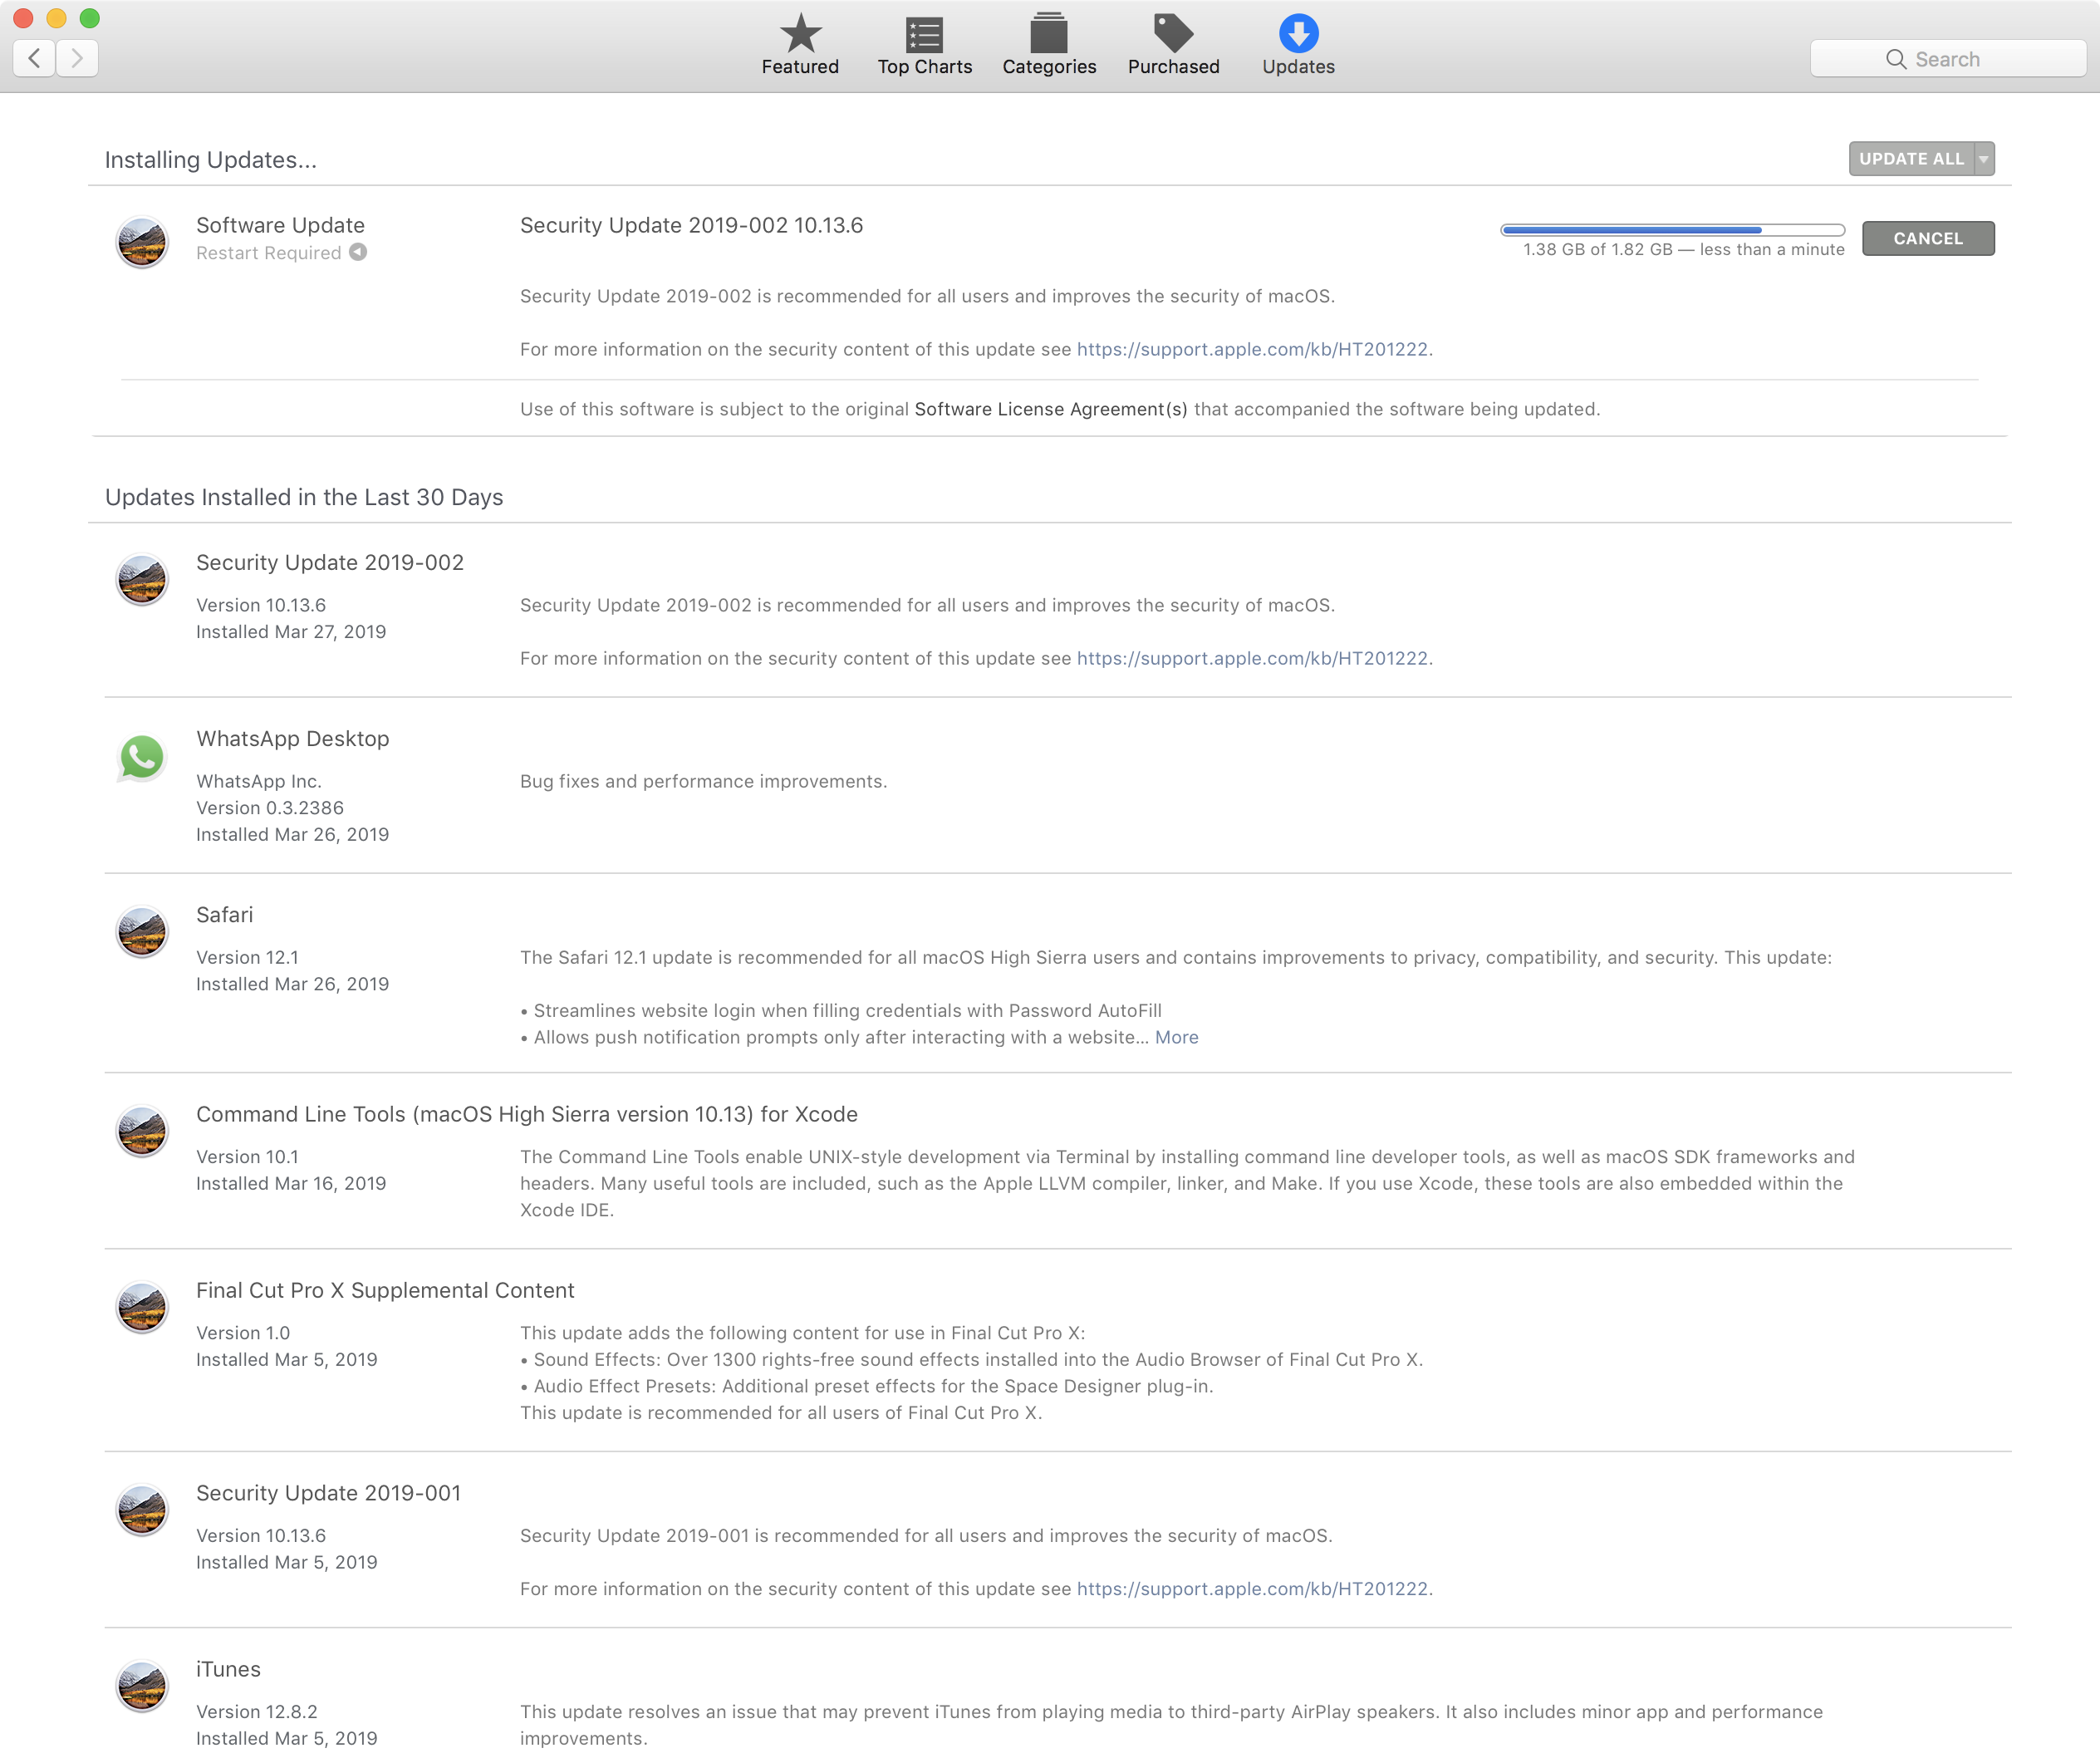Click the back navigation arrow
The image size is (2100, 1758).
click(x=34, y=58)
